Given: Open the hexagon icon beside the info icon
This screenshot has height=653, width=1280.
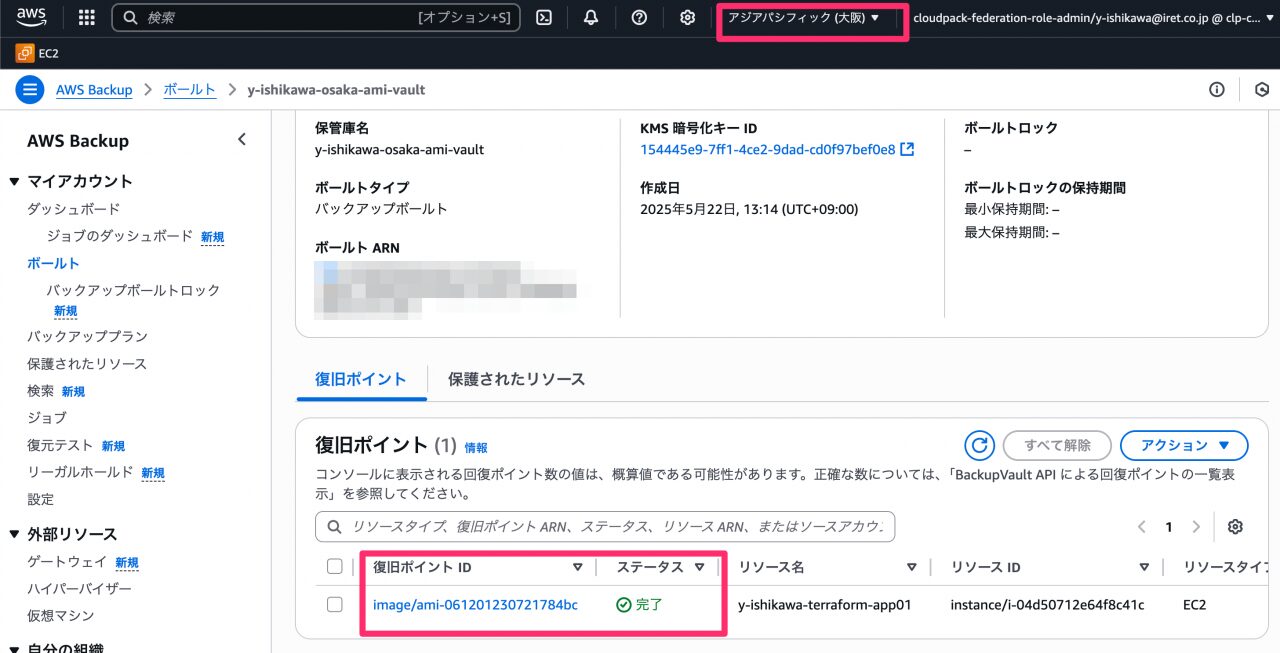Looking at the screenshot, I should pyautogui.click(x=1262, y=90).
